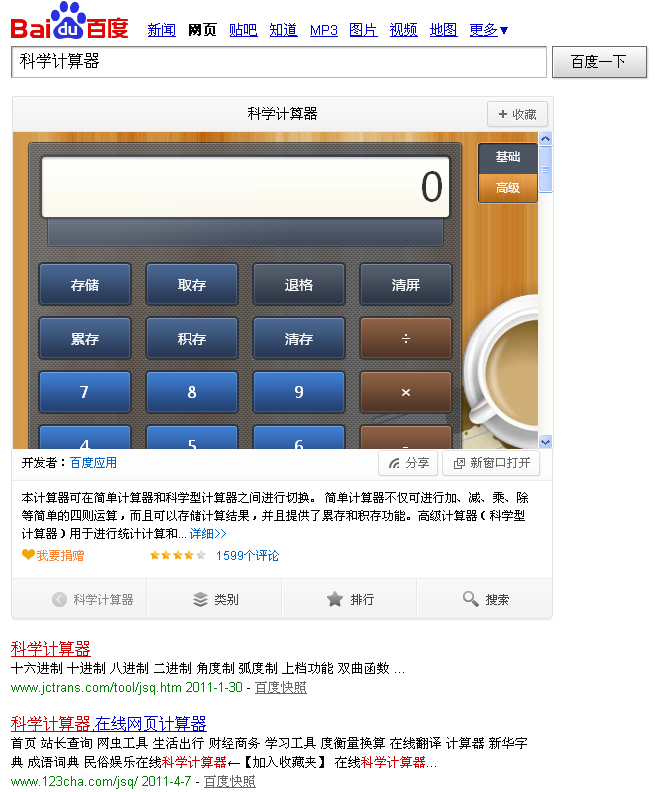655x792 pixels.
Task: Click the star rating icons
Action: 178,556
